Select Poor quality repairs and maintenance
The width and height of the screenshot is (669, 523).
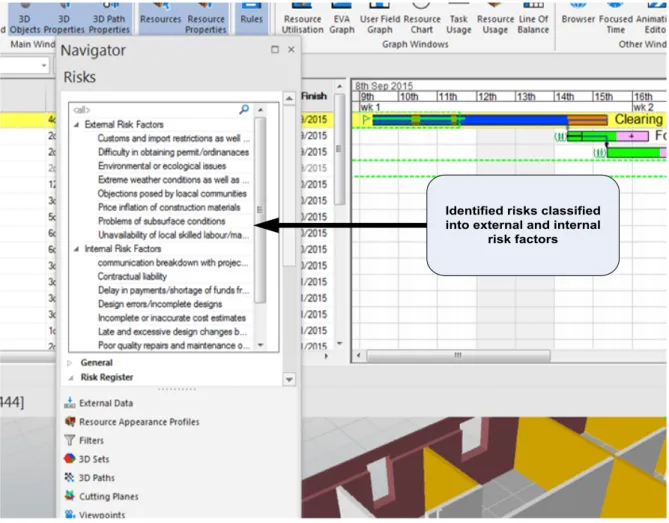coord(173,345)
